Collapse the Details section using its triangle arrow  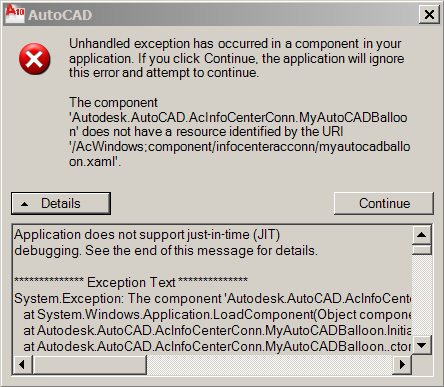coord(24,204)
